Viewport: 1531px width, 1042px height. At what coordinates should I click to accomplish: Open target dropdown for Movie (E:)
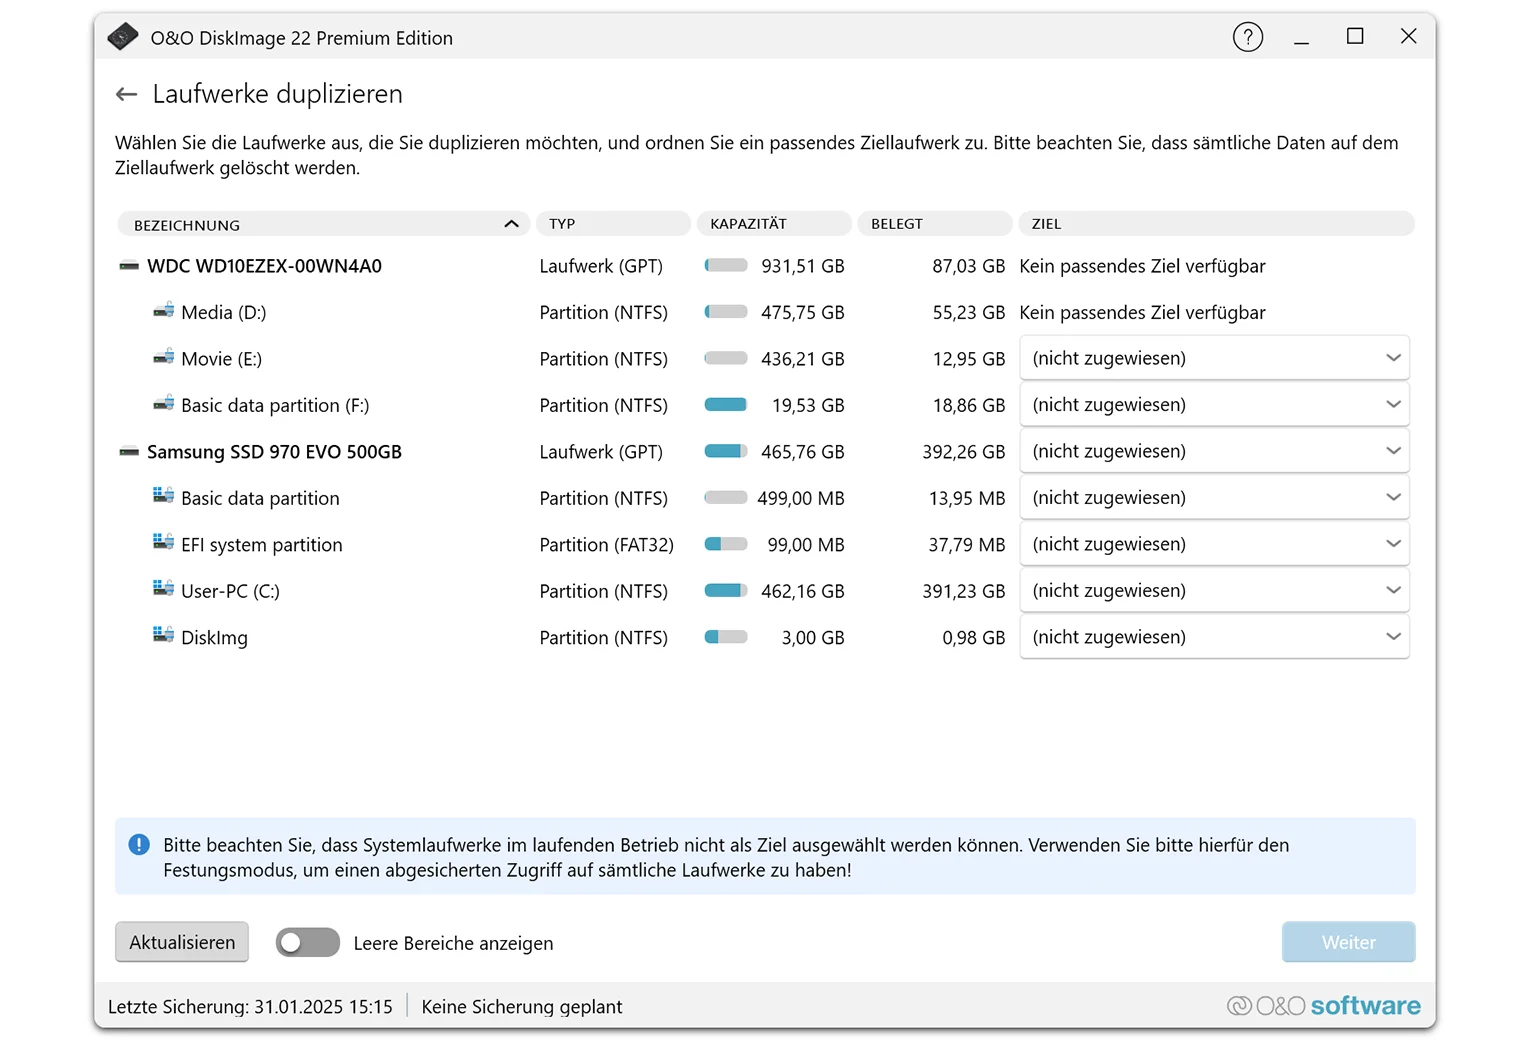click(x=1214, y=358)
